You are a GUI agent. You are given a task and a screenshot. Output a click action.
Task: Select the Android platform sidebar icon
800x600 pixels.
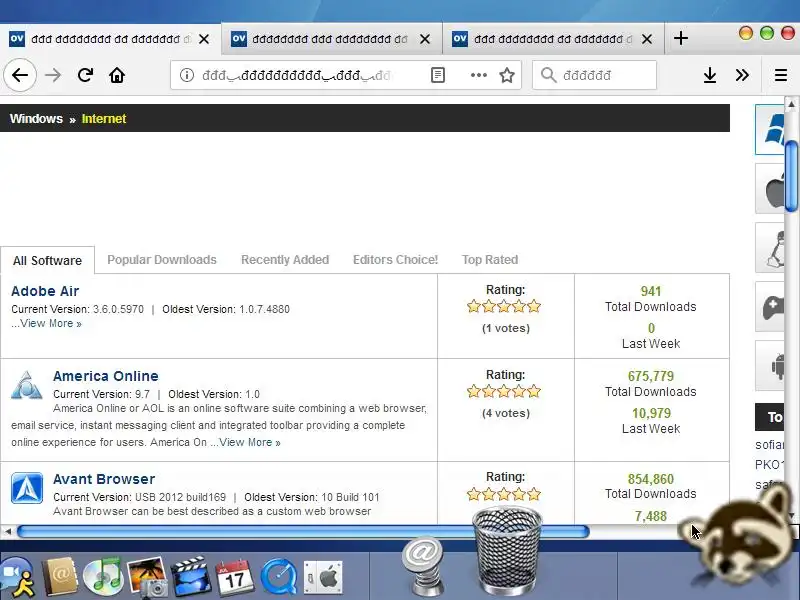(x=770, y=366)
